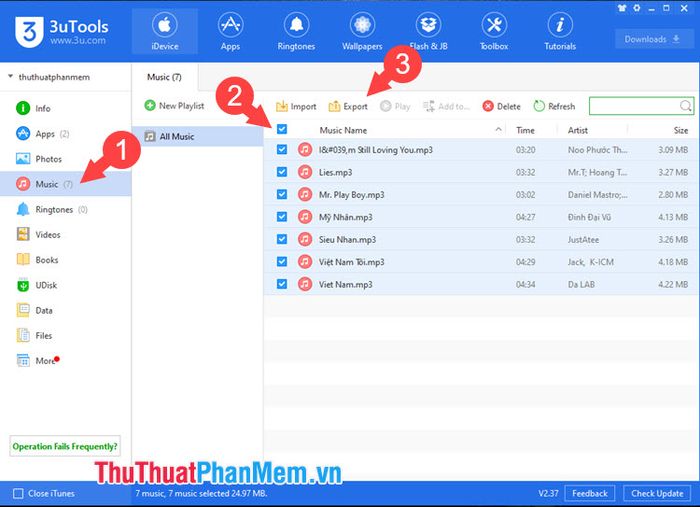Open the Downloads button

click(x=652, y=39)
